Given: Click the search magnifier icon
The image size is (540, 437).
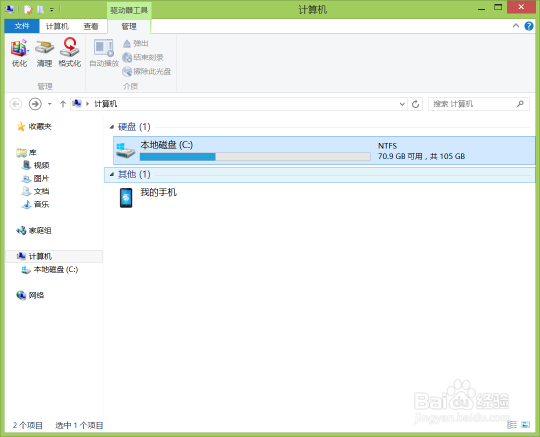Looking at the screenshot, I should click(x=520, y=104).
